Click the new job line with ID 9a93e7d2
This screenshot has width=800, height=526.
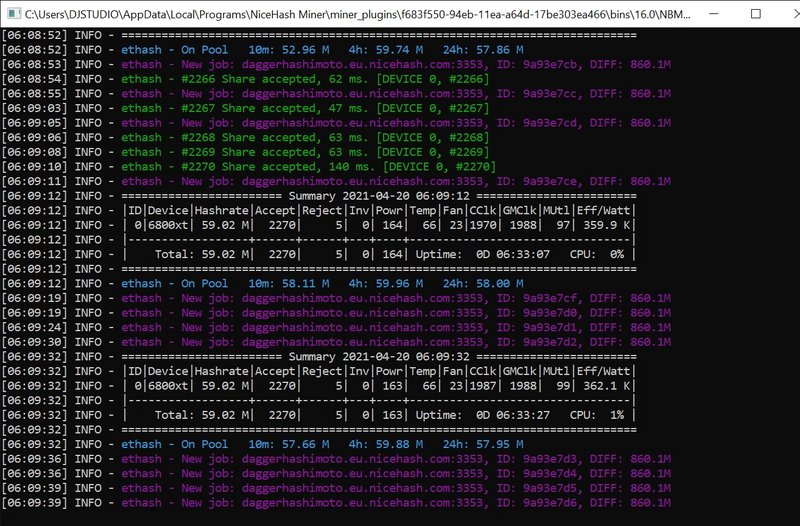click(x=396, y=342)
